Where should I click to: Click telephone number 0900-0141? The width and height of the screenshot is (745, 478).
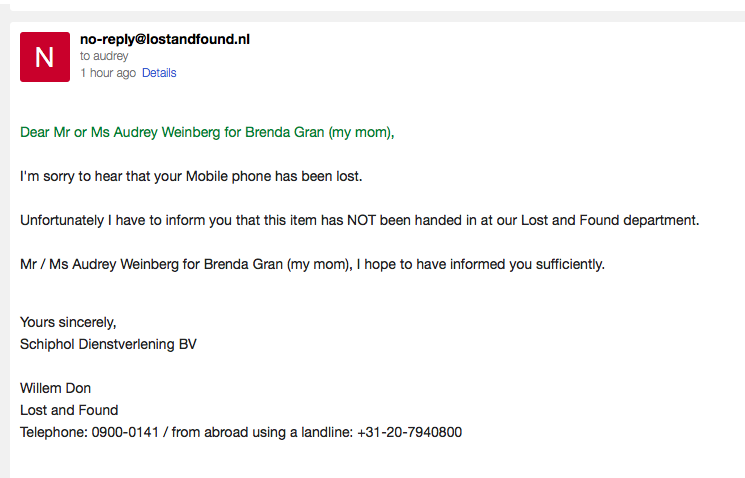click(125, 432)
